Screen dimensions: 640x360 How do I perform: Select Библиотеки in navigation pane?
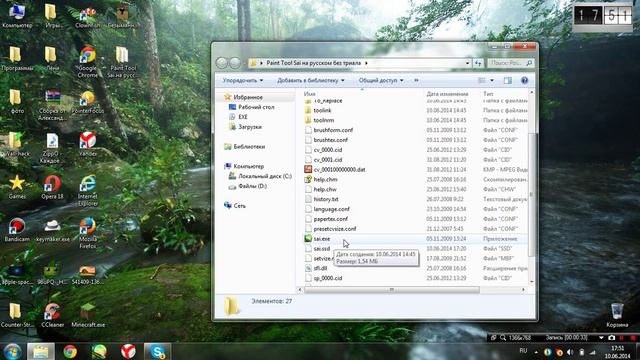pyautogui.click(x=249, y=147)
